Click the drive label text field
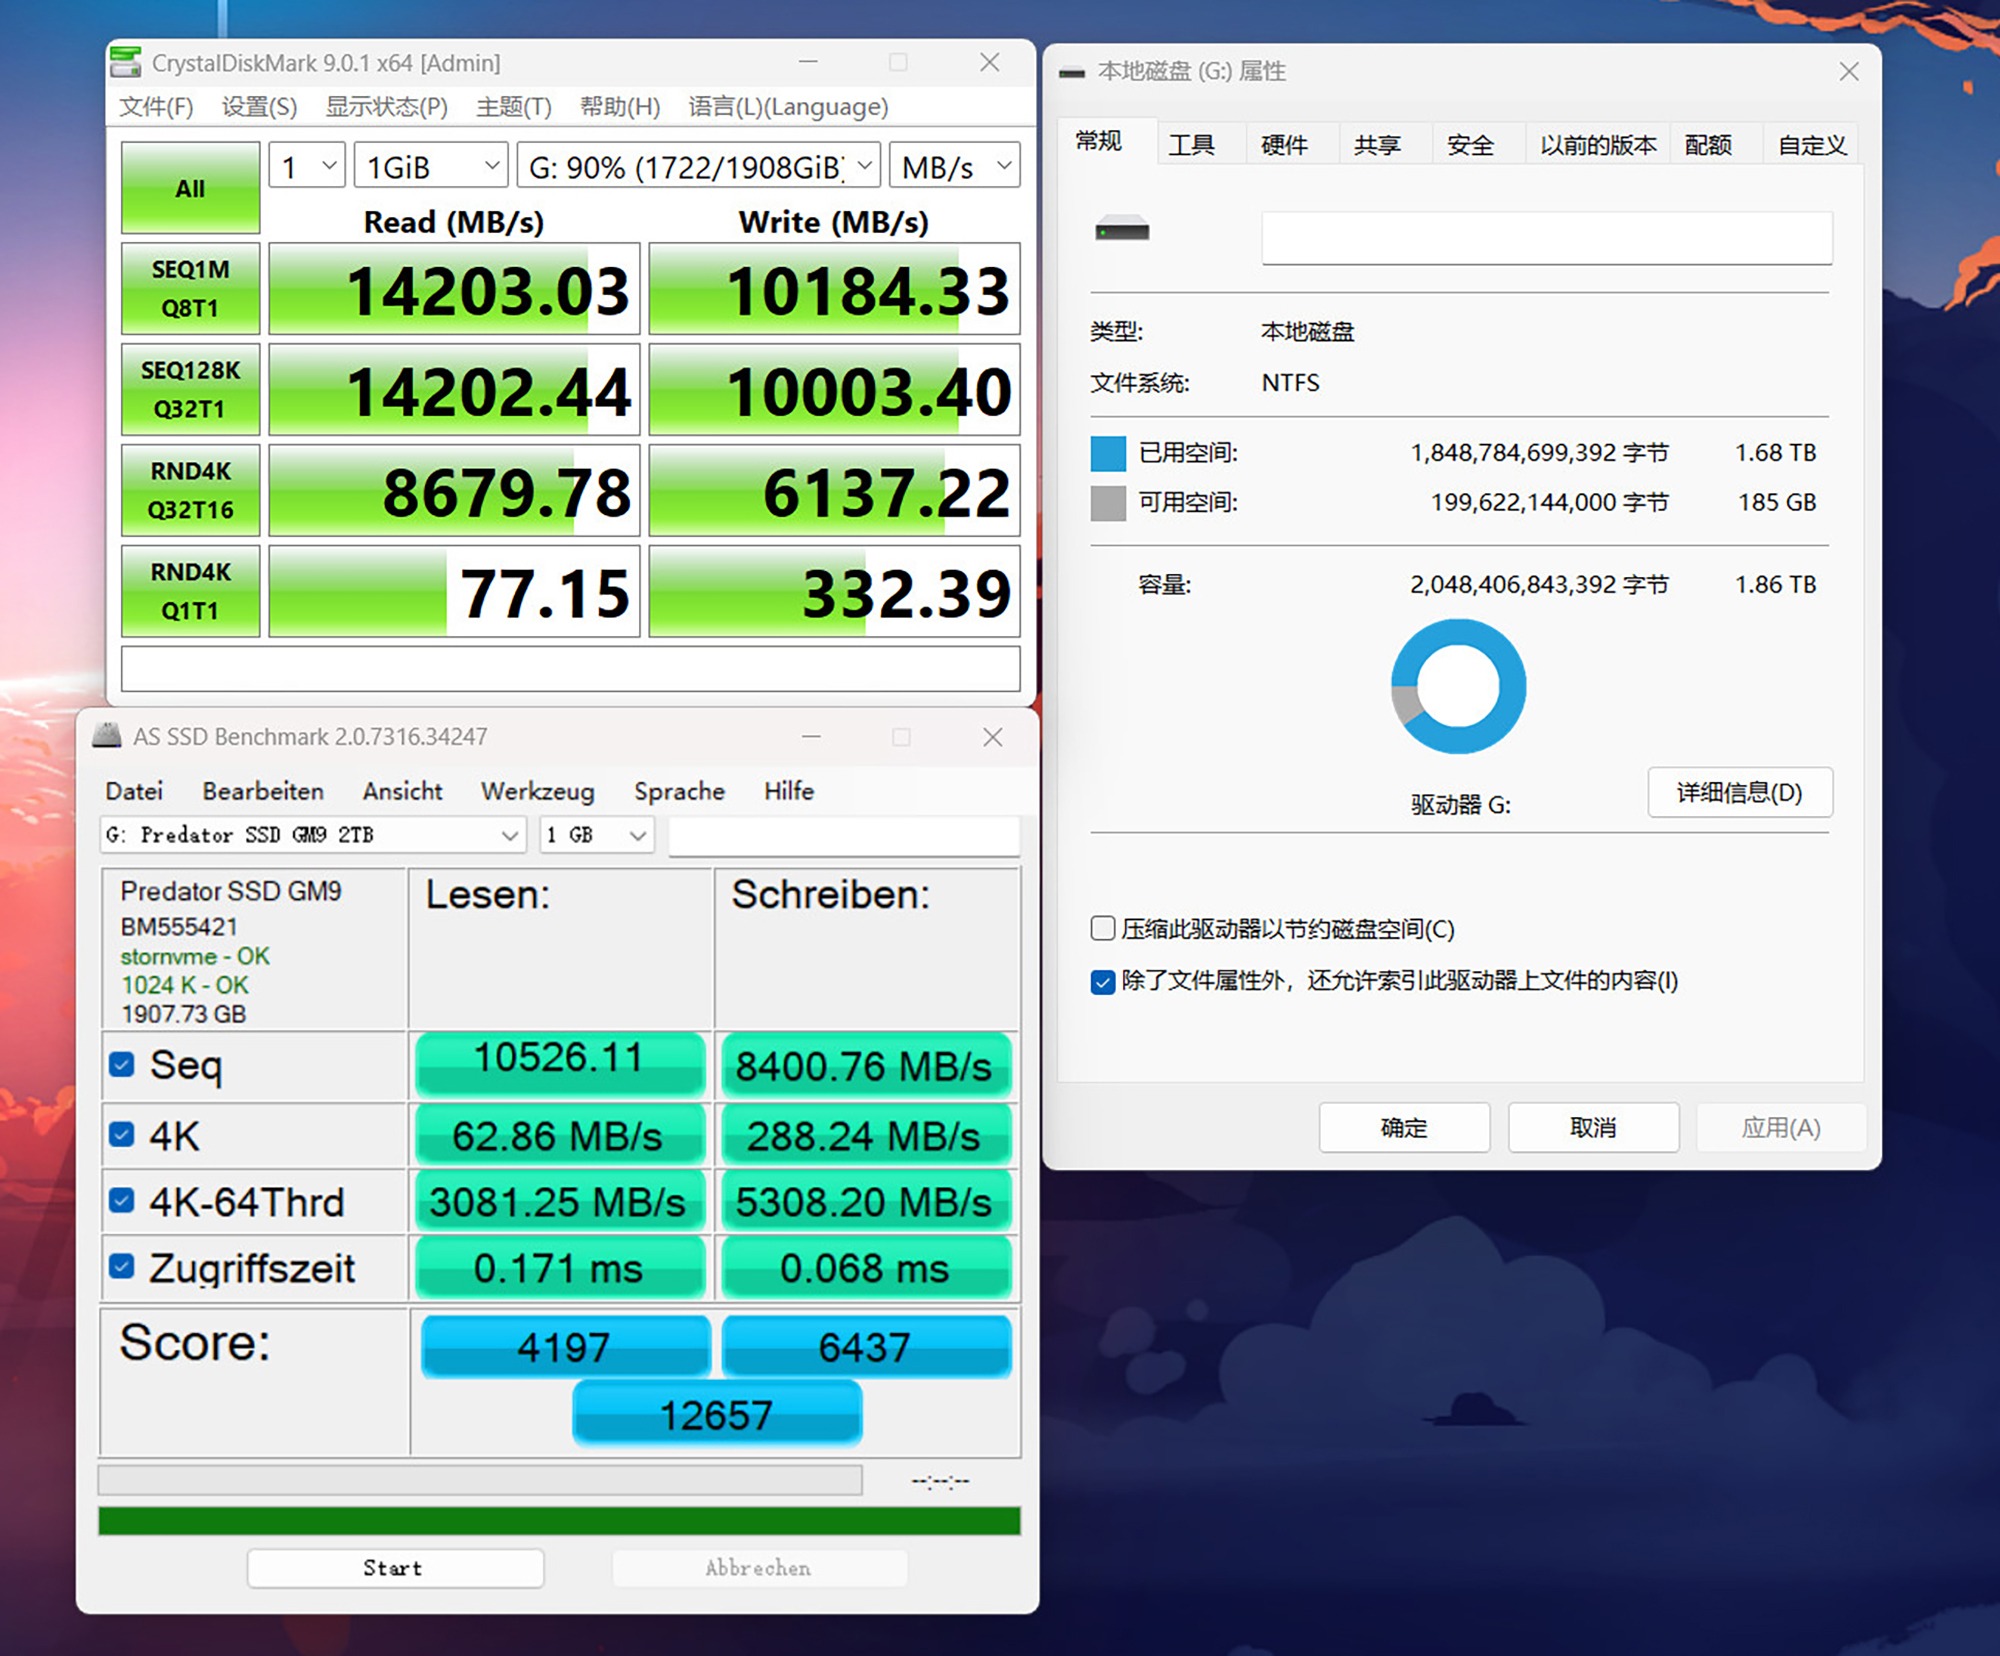The width and height of the screenshot is (2000, 1656). click(x=1546, y=238)
